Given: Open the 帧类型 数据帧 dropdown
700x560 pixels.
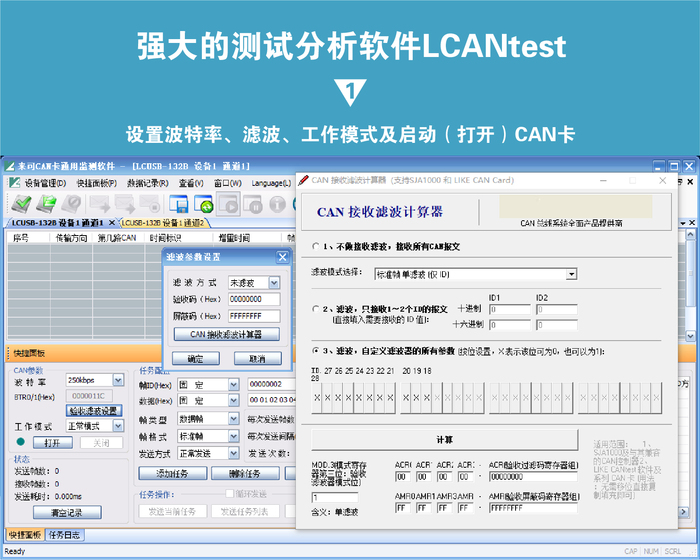Looking at the screenshot, I should coord(233,418).
